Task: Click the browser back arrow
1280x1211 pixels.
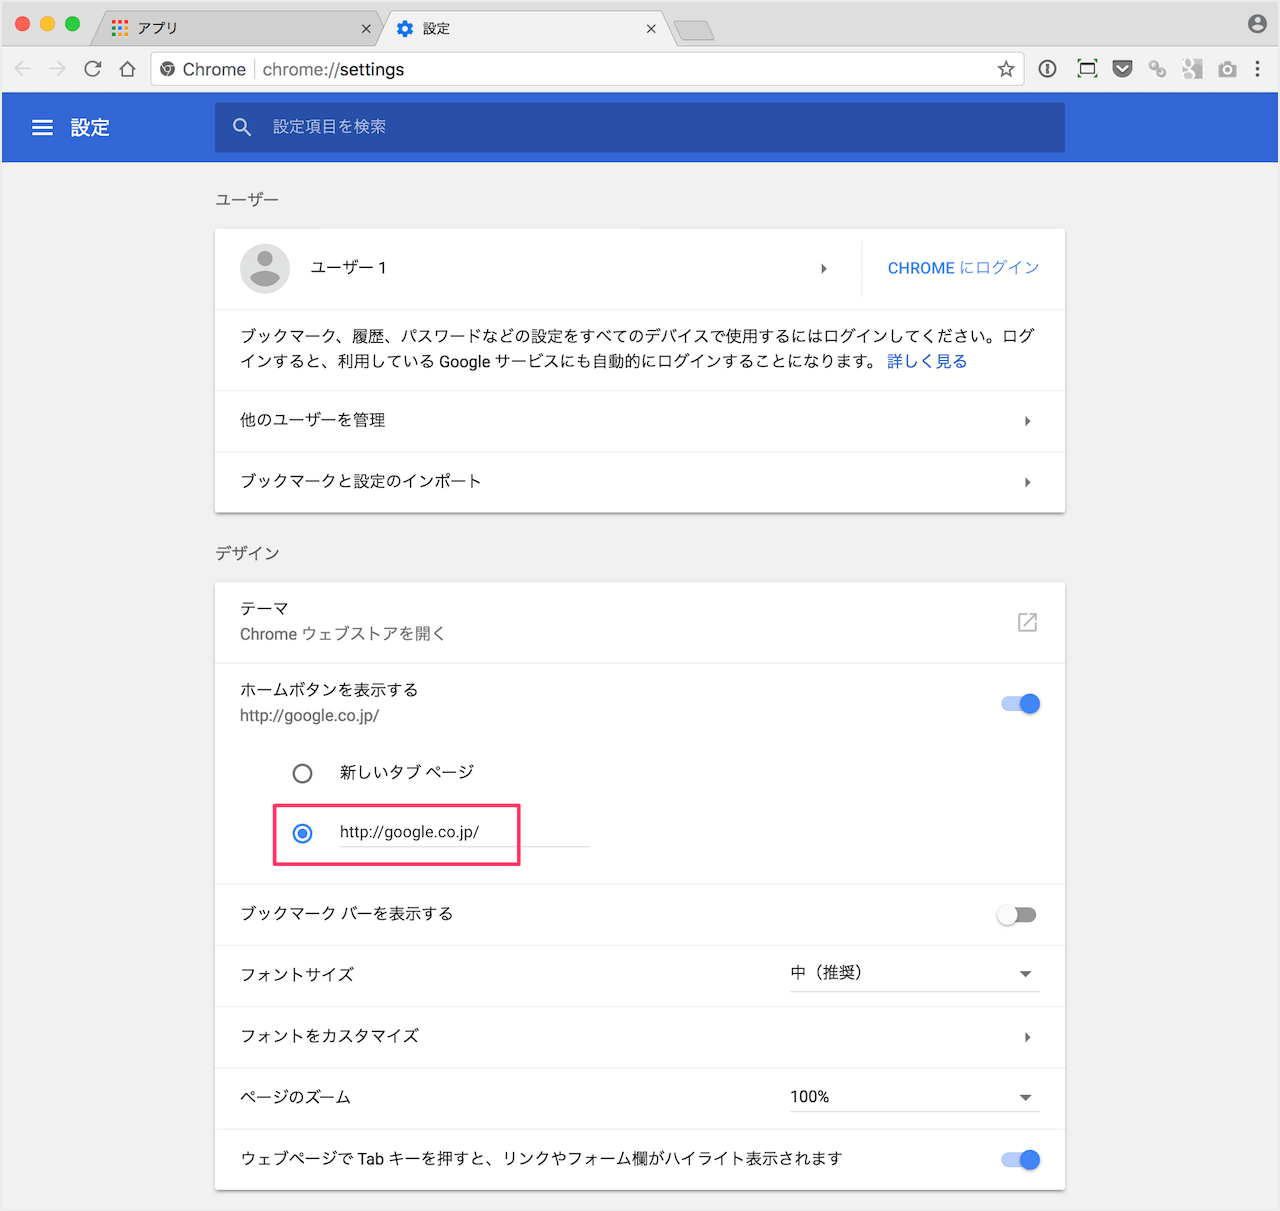Action: coord(23,69)
